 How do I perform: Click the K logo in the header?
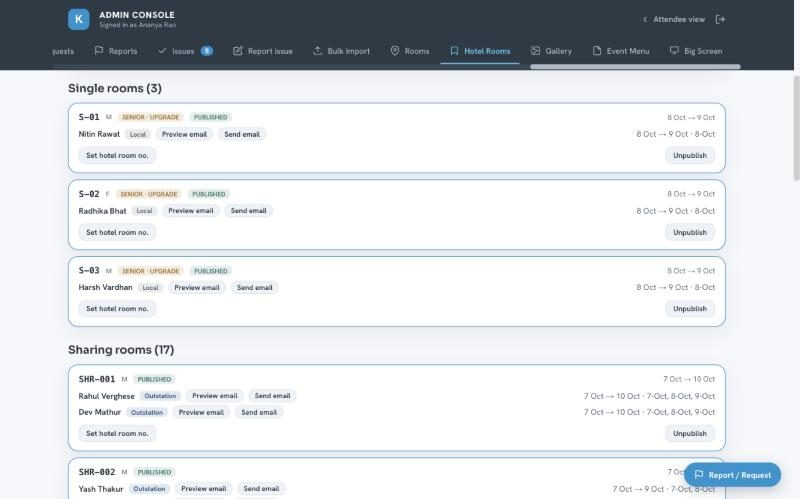click(x=79, y=19)
